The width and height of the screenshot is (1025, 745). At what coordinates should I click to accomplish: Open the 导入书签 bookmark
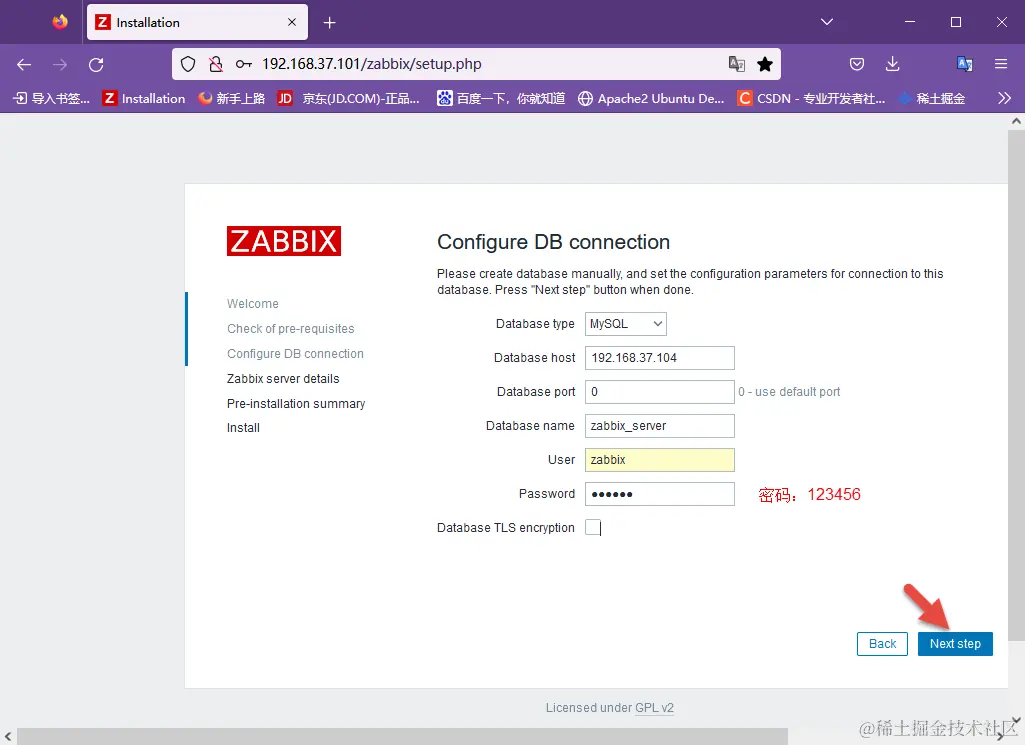point(52,99)
